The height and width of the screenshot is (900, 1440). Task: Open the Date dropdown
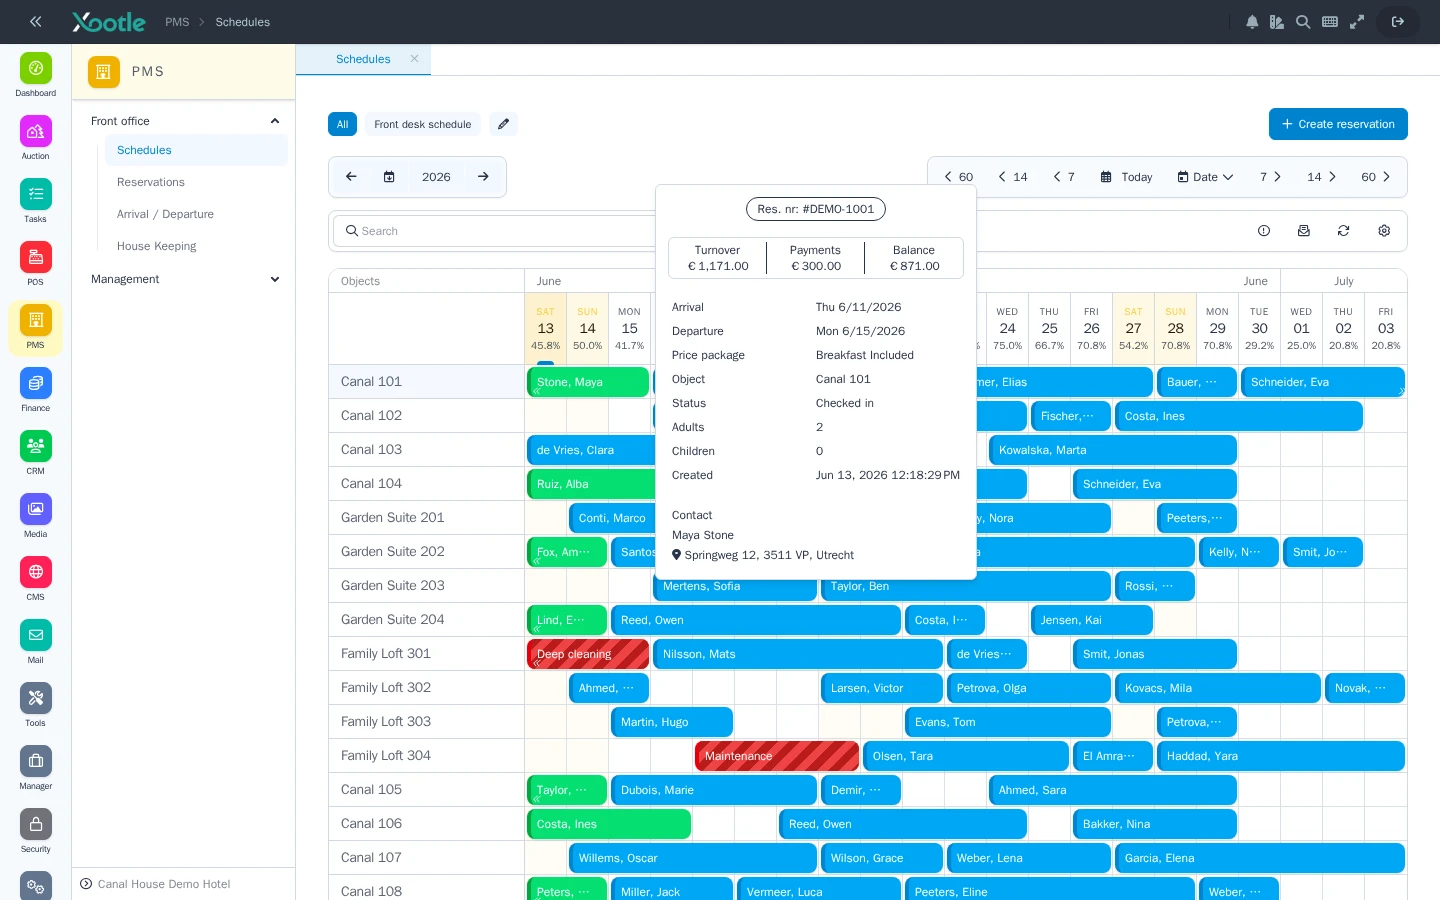tap(1205, 177)
